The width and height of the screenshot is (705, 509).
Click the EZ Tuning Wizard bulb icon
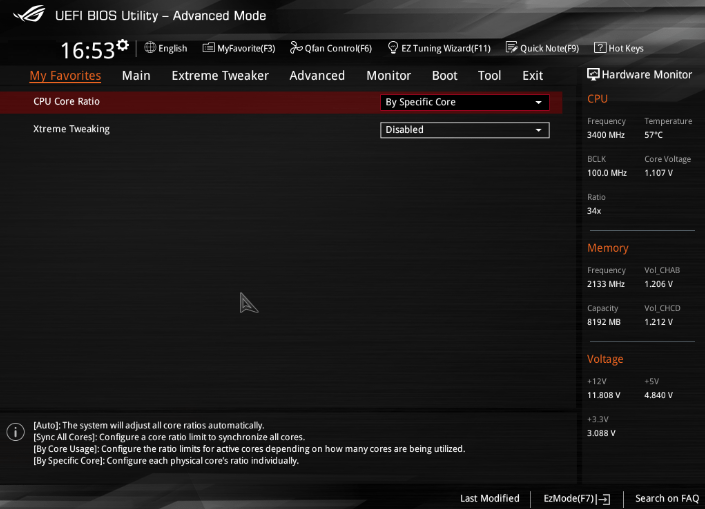pyautogui.click(x=393, y=47)
